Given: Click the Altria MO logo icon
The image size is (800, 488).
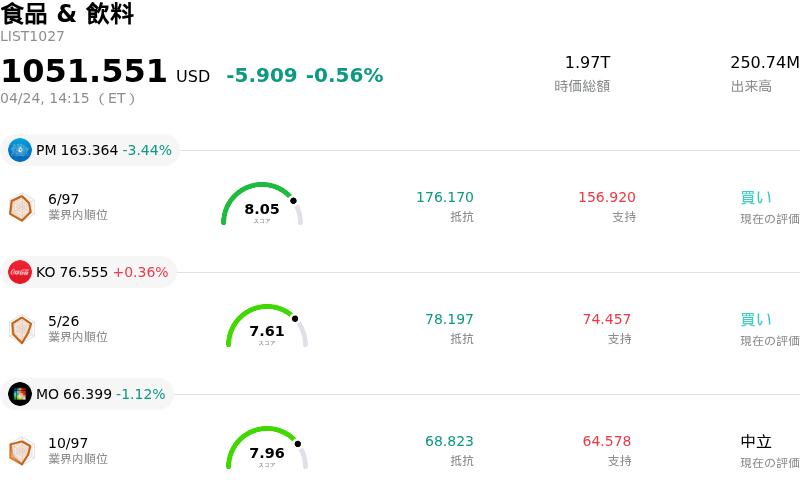Looking at the screenshot, I should [x=20, y=394].
